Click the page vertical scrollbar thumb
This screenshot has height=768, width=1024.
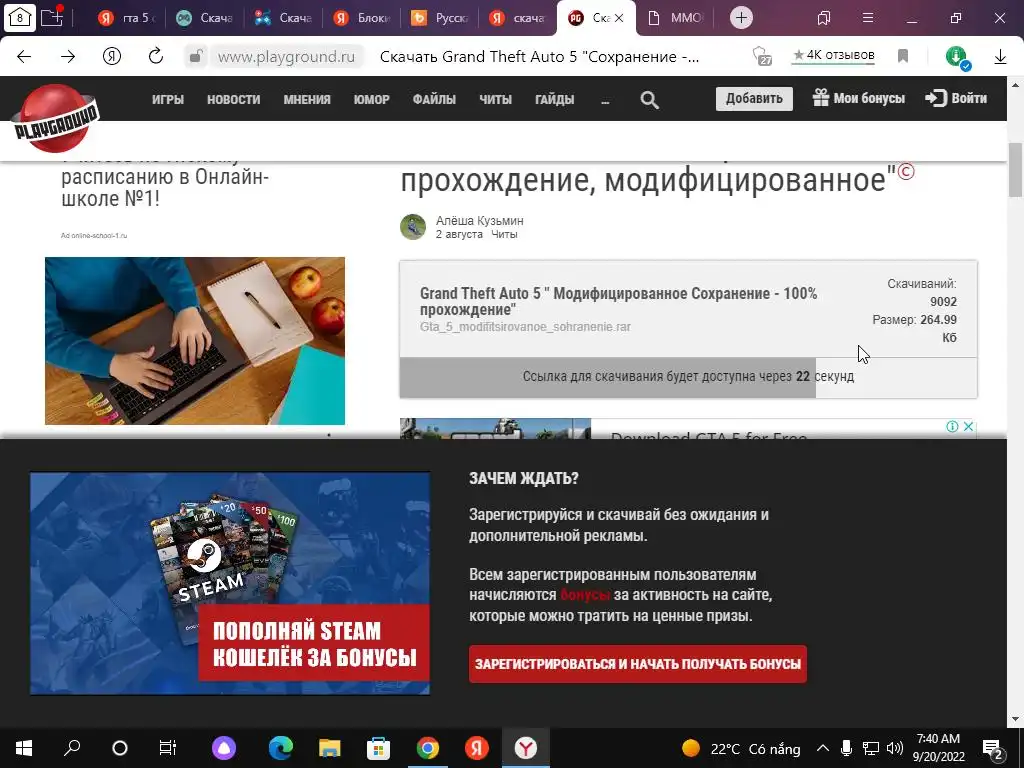tap(1016, 170)
